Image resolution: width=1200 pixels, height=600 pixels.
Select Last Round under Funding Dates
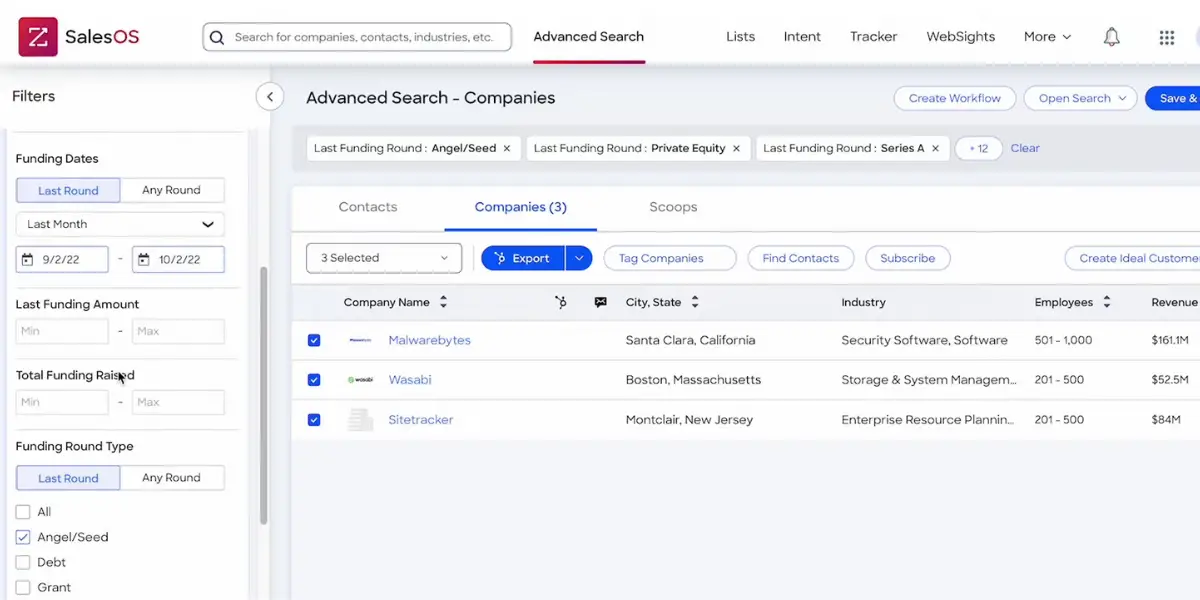pos(68,190)
